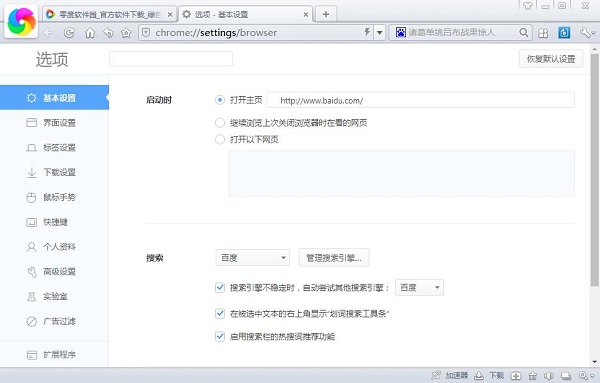The height and width of the screenshot is (383, 600).
Task: Click the home icon in navigation bar
Action: 90,33
